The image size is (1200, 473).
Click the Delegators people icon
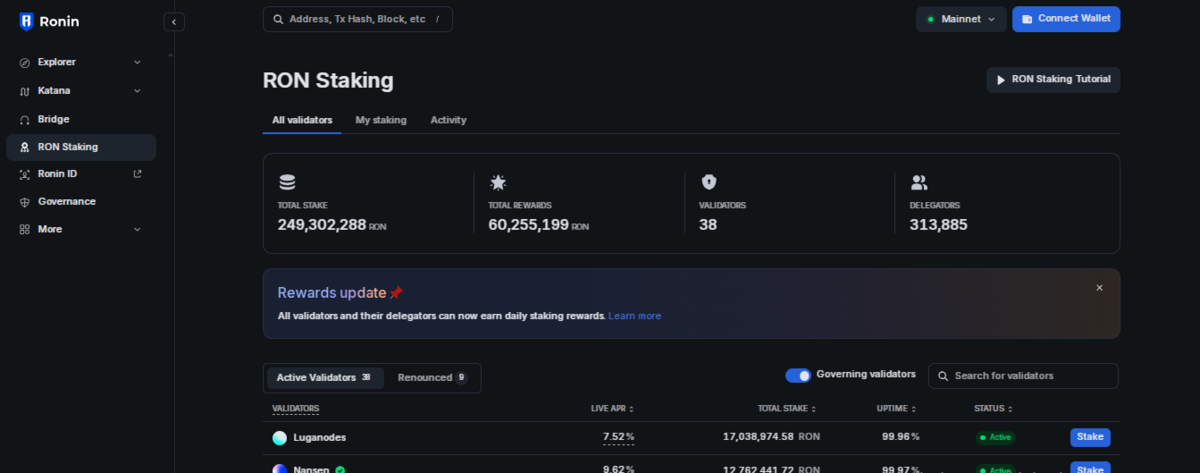coord(919,182)
